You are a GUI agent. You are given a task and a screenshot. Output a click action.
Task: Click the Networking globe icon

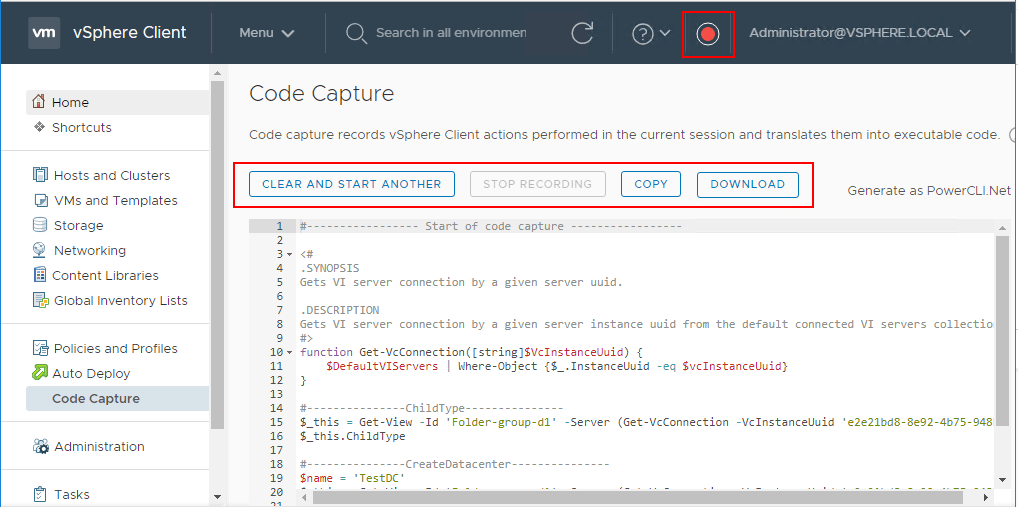click(x=40, y=250)
